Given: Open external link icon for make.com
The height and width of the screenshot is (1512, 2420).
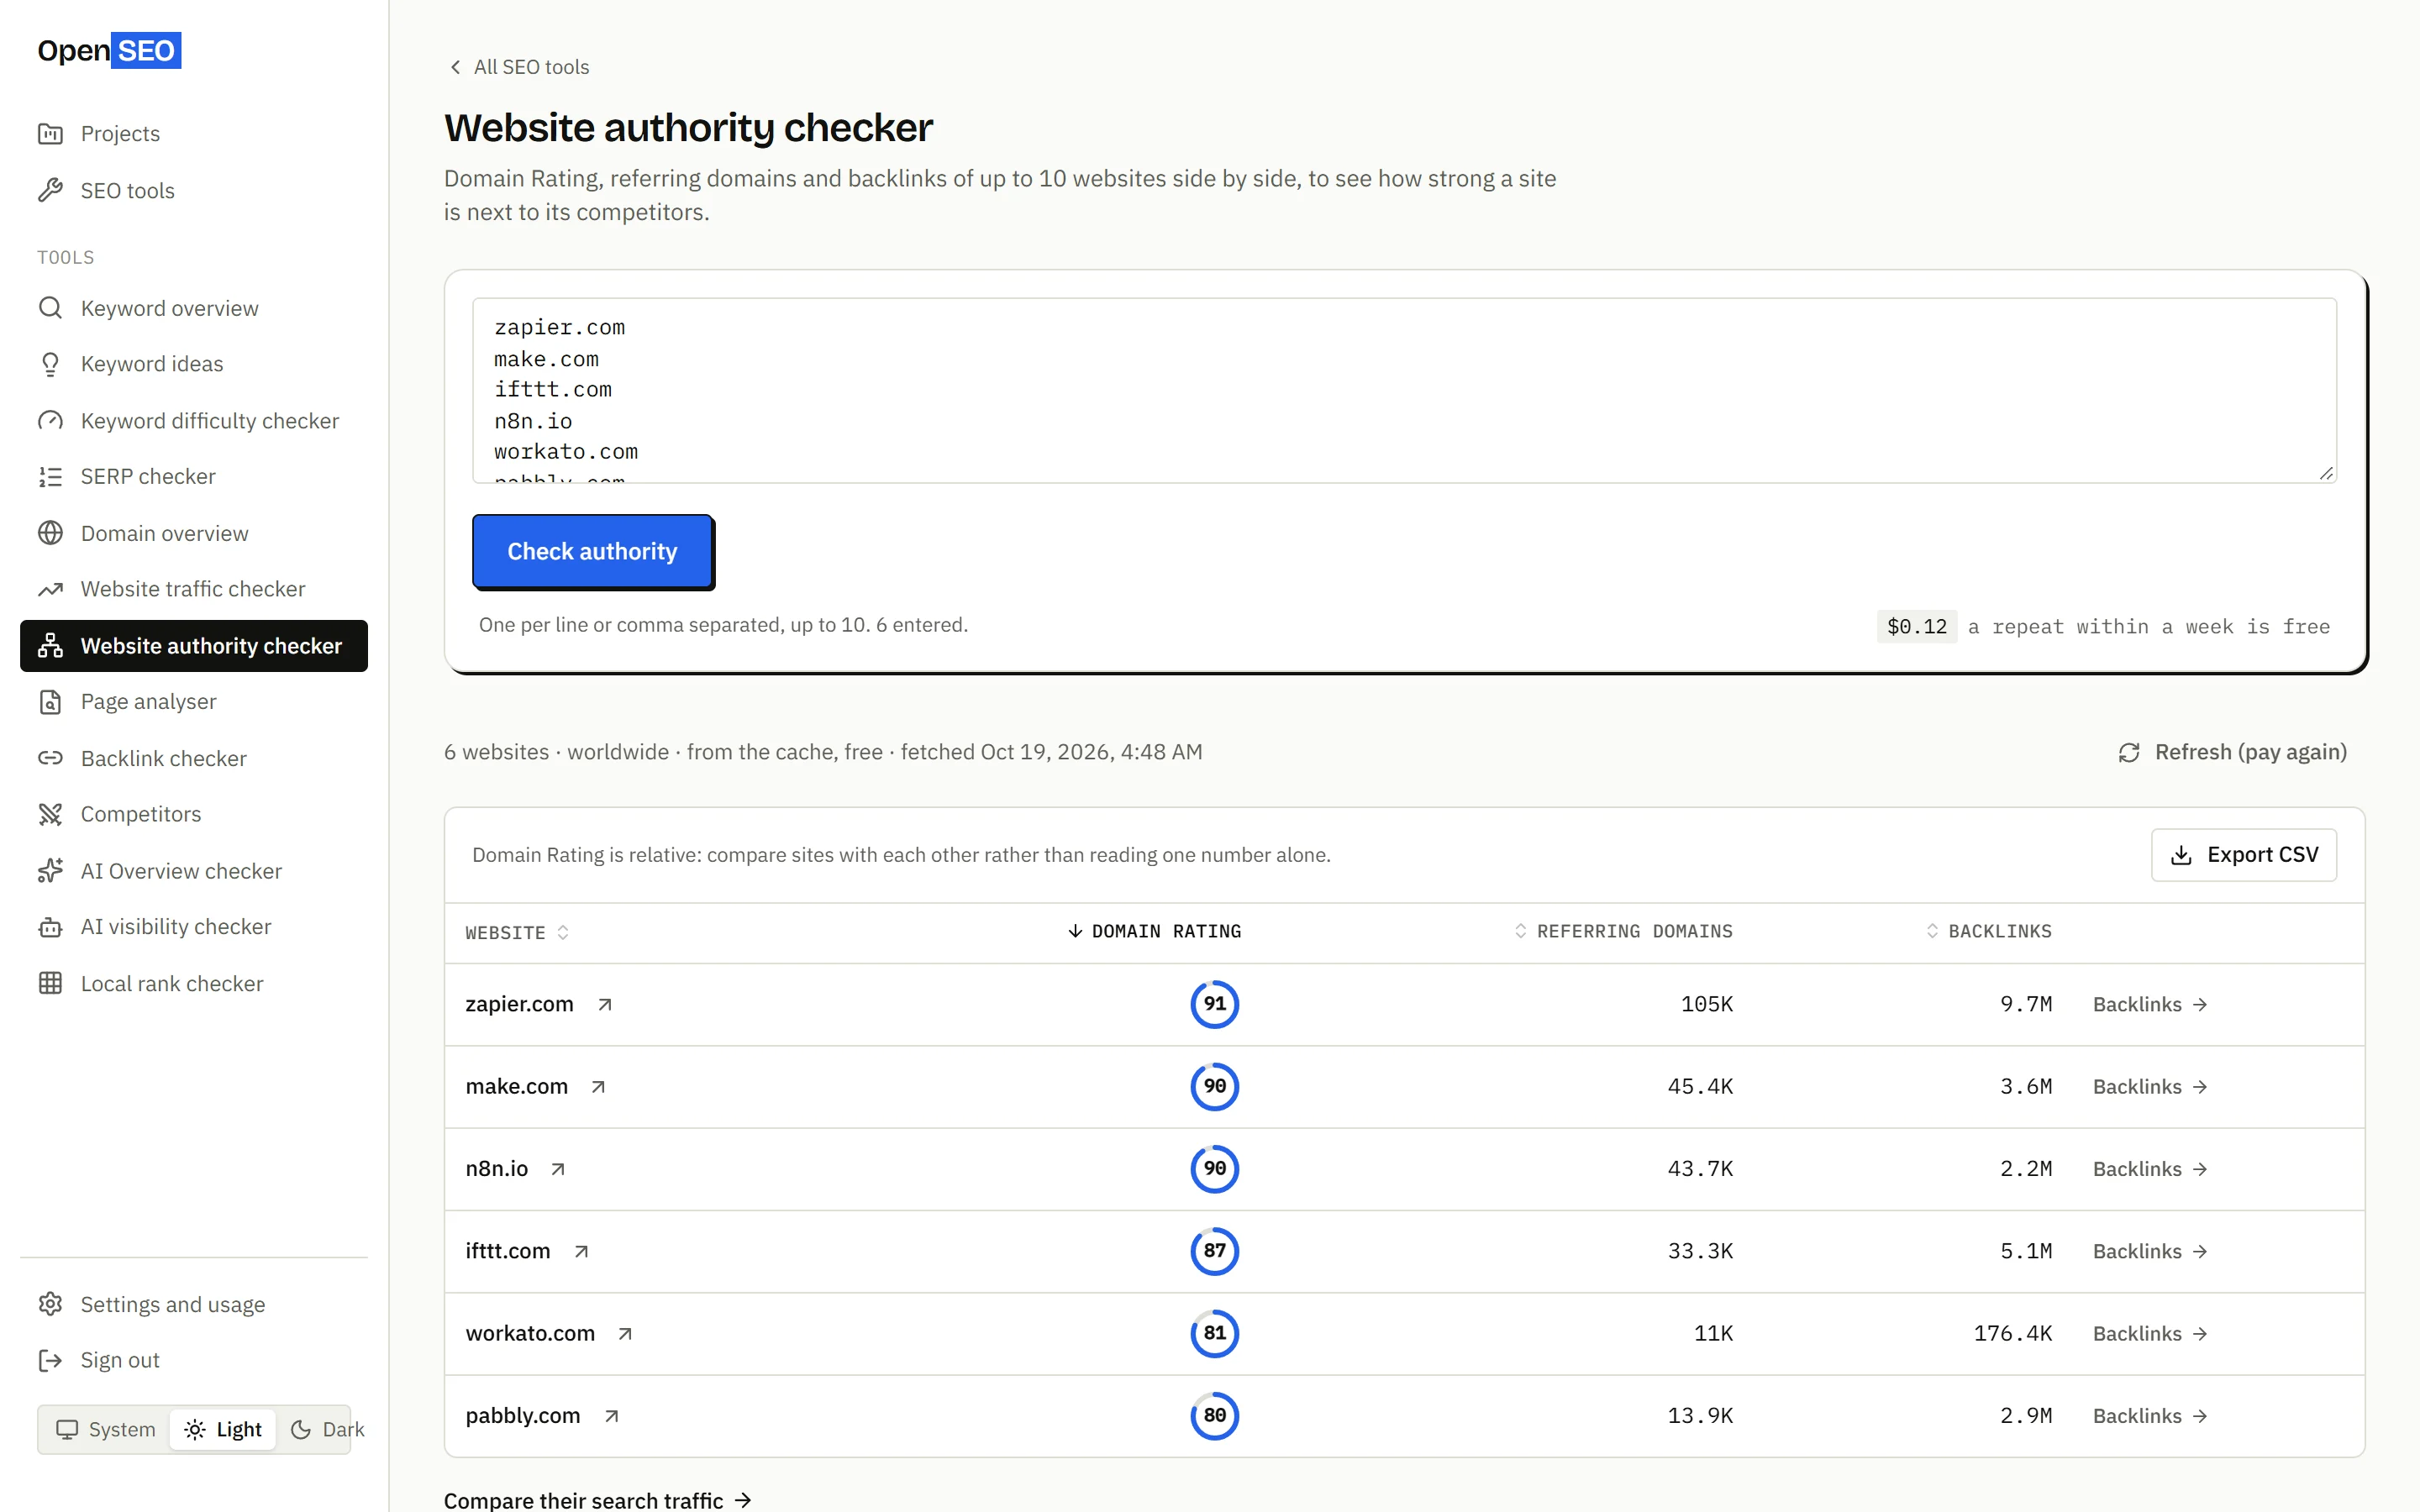Looking at the screenshot, I should (598, 1087).
